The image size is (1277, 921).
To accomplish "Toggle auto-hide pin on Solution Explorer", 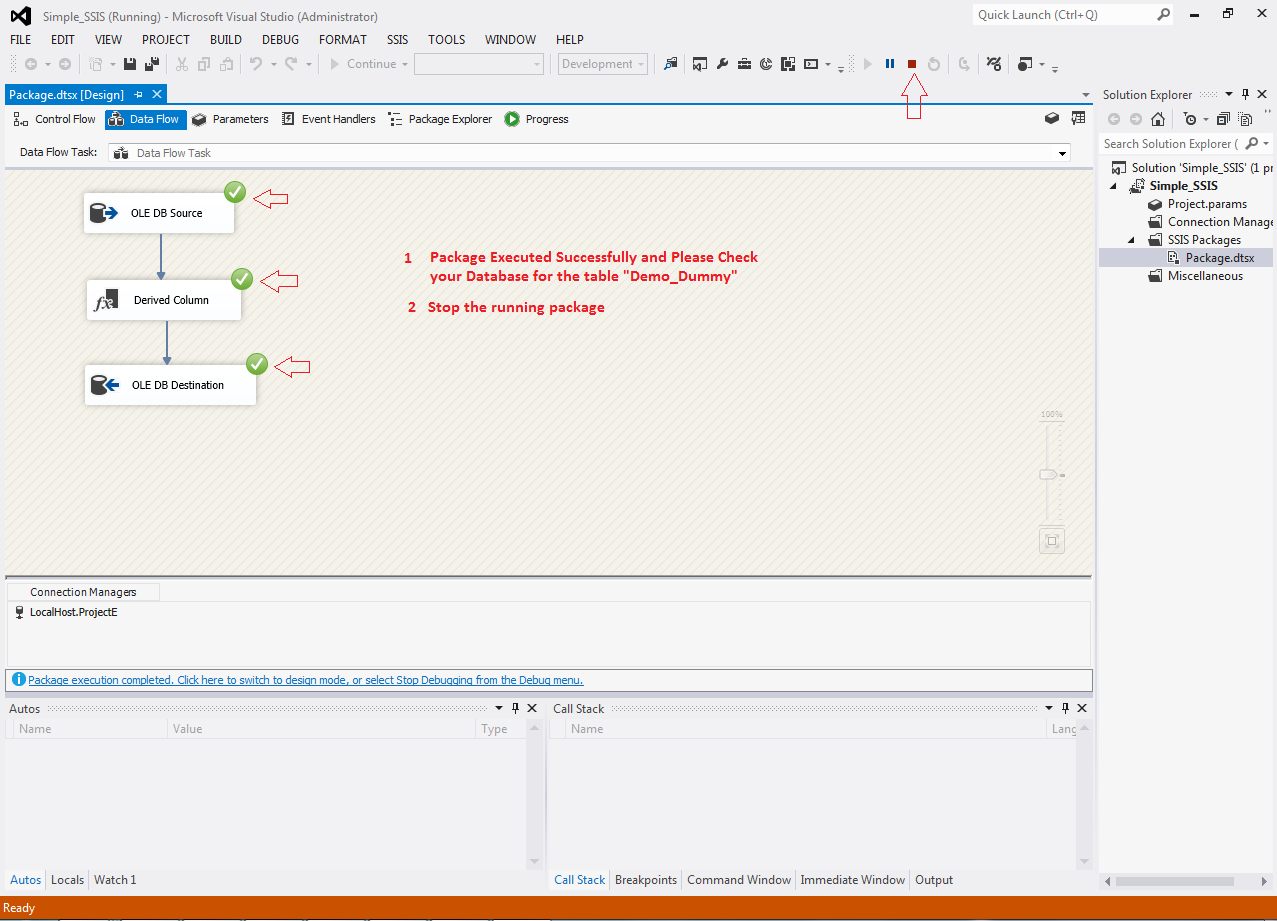I will tap(1246, 94).
